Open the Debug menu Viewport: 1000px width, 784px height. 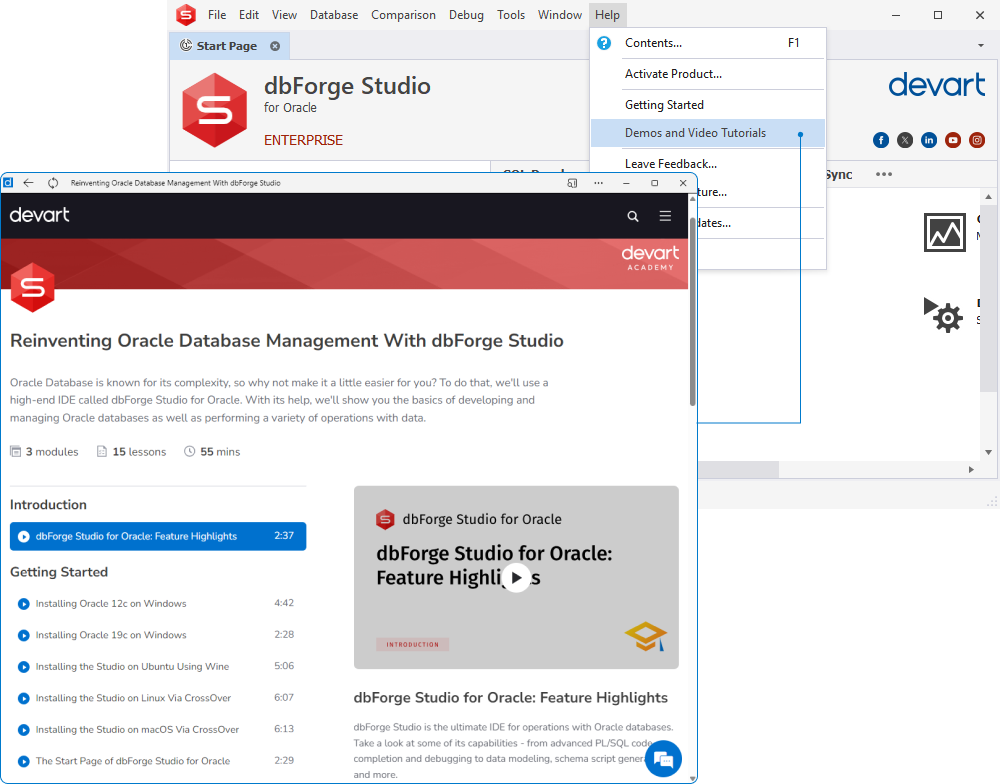point(466,15)
